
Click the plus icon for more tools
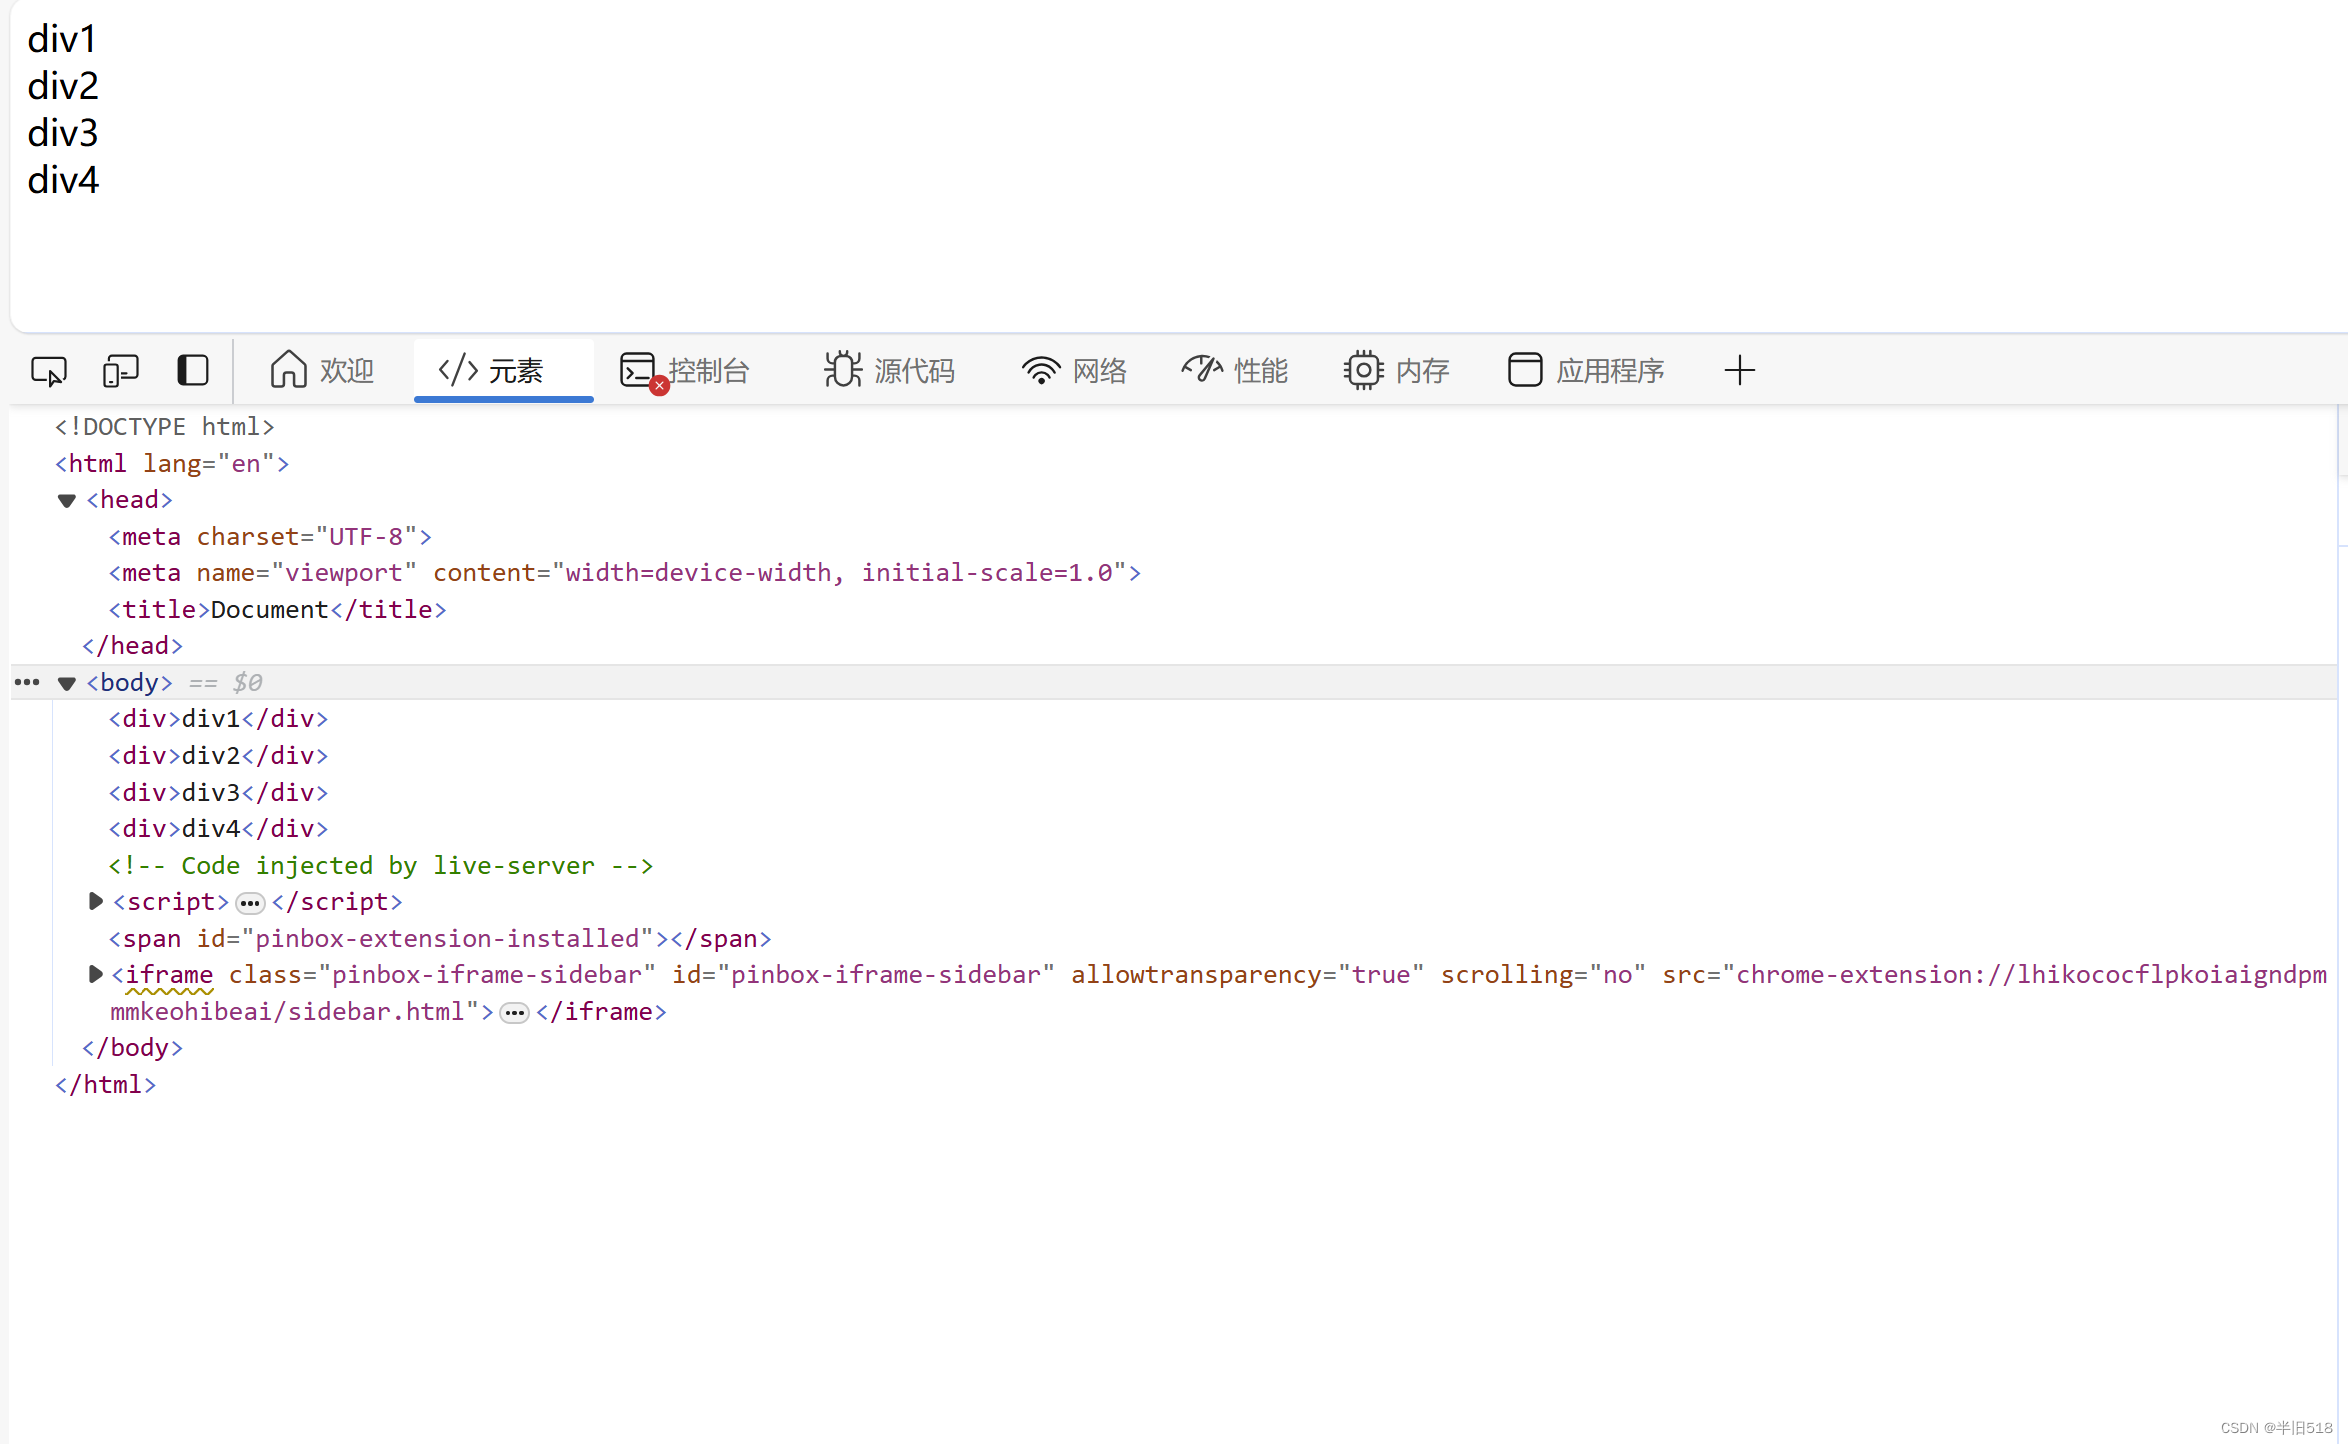coord(1740,371)
